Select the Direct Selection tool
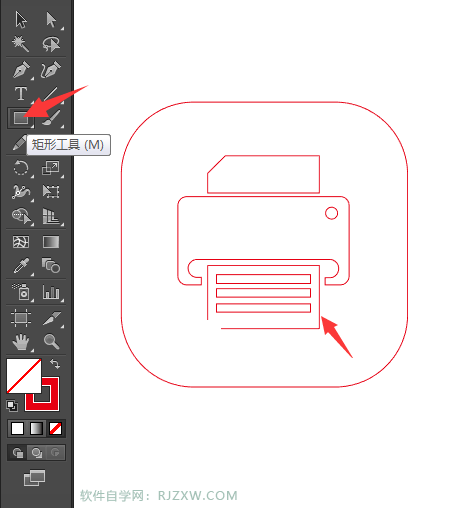466x508 pixels. [51, 20]
